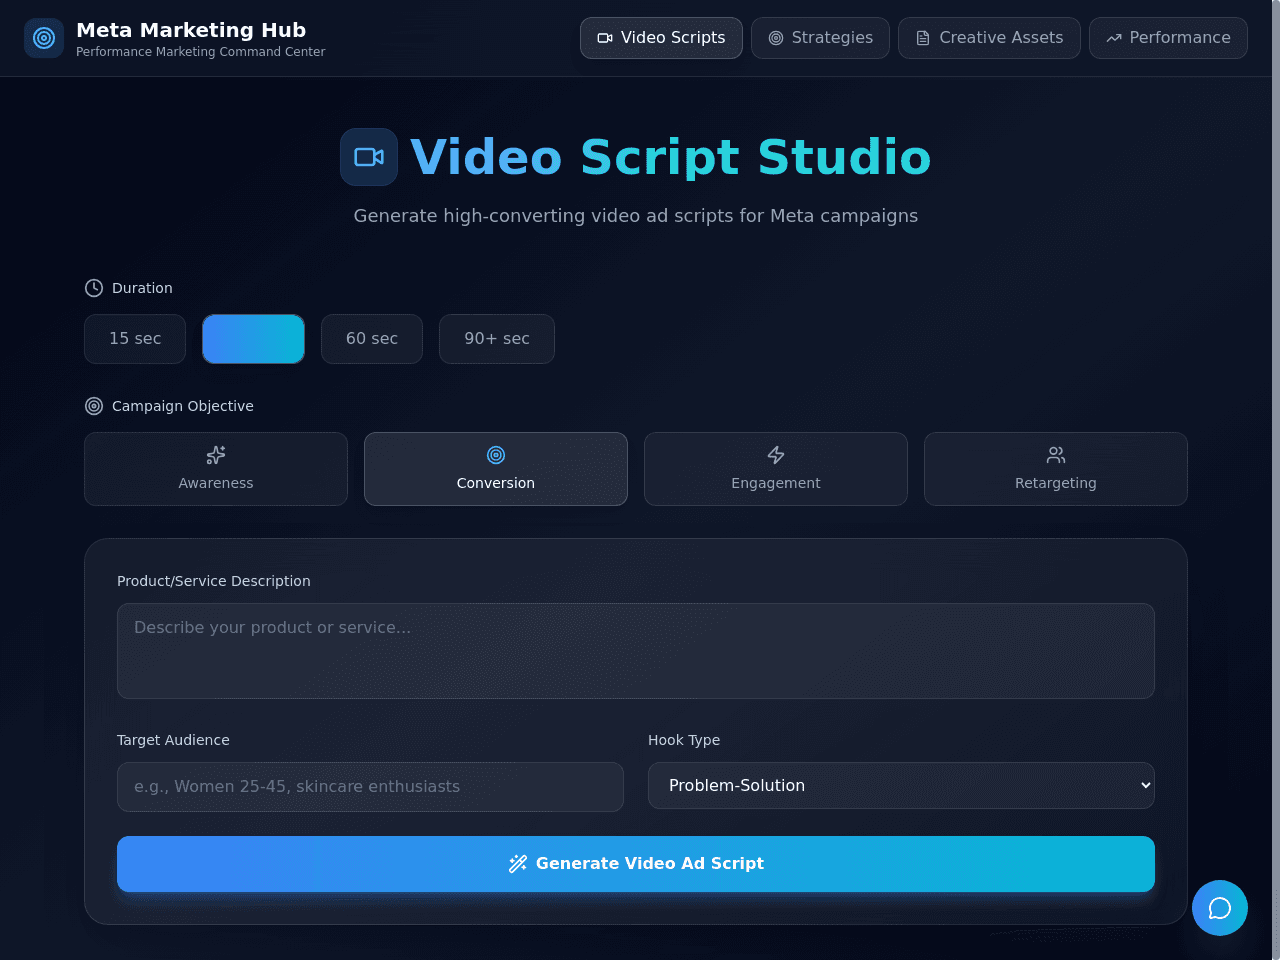Image resolution: width=1280 pixels, height=960 pixels.
Task: Click the target icon beside Campaign Objective
Action: pos(94,406)
